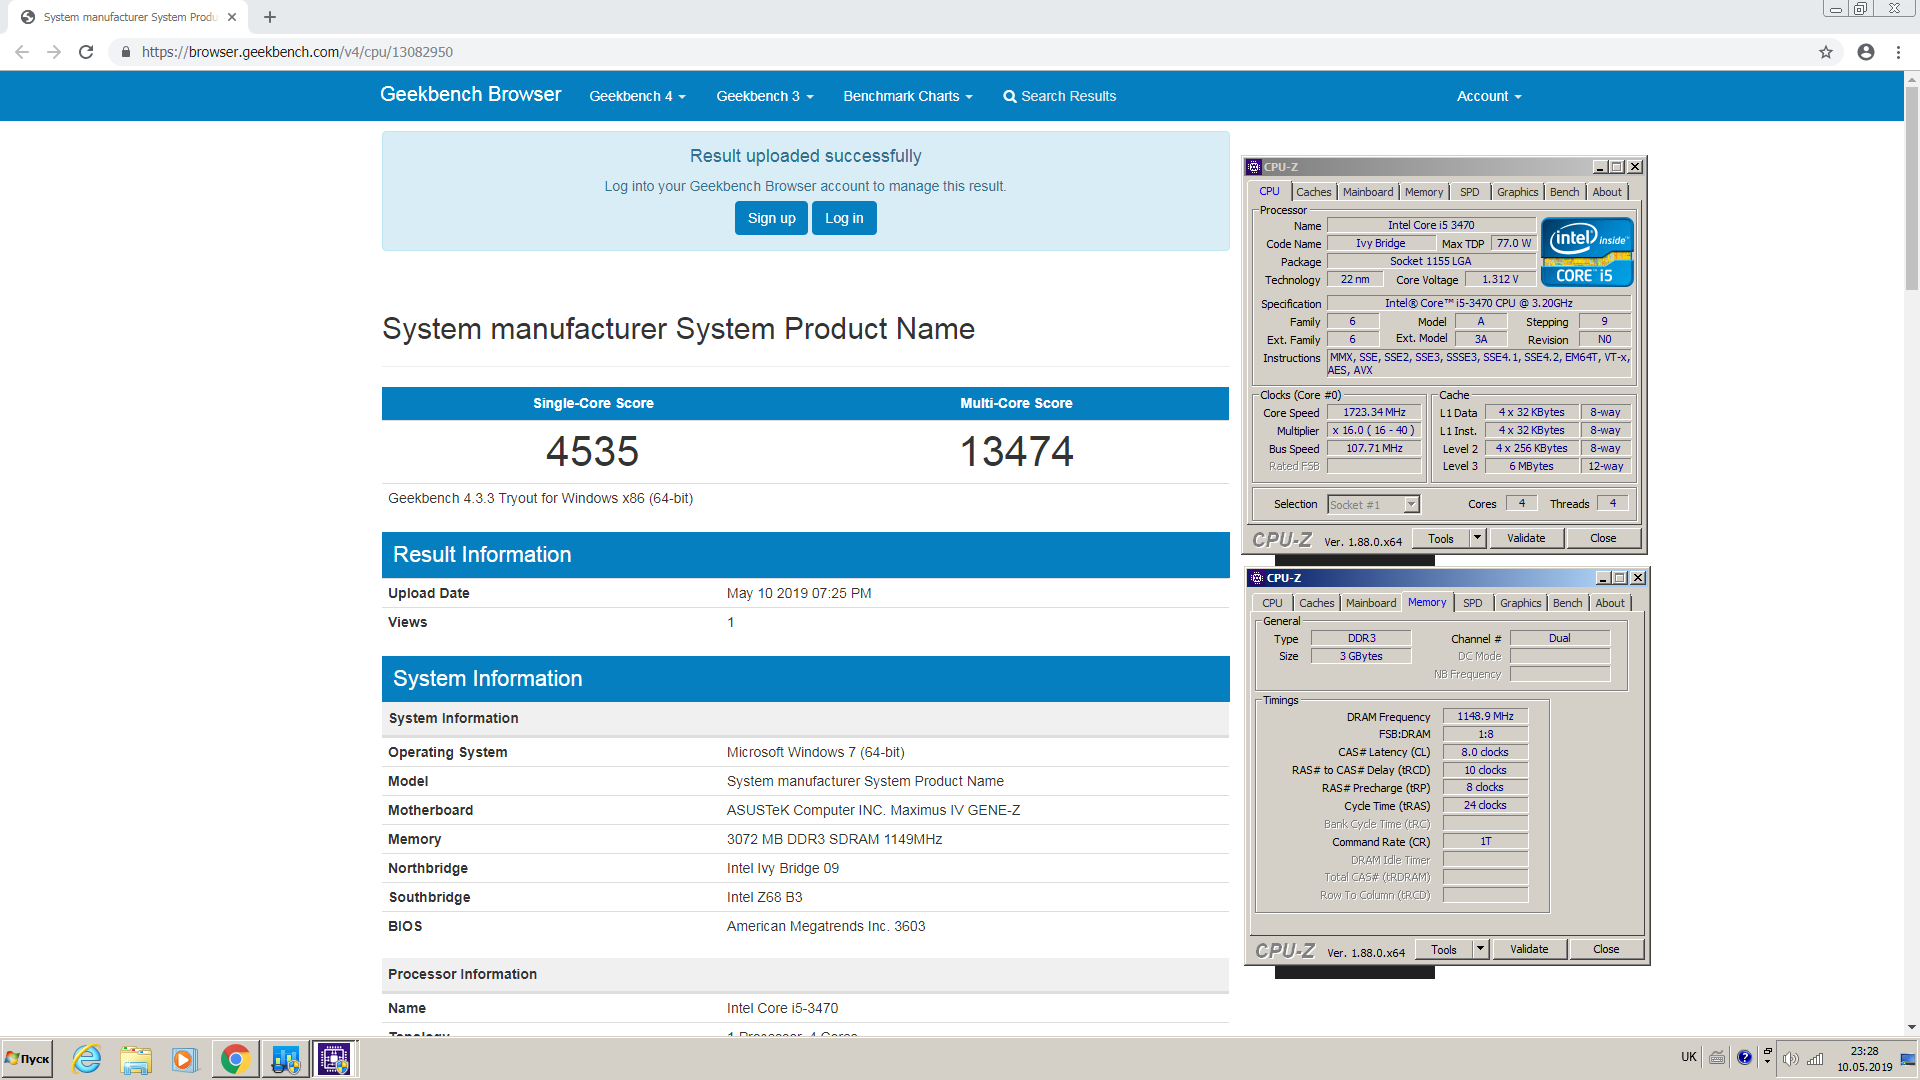Viewport: 1920px width, 1080px height.
Task: Click Validate in the upper CPU-Z window
Action: pos(1526,538)
